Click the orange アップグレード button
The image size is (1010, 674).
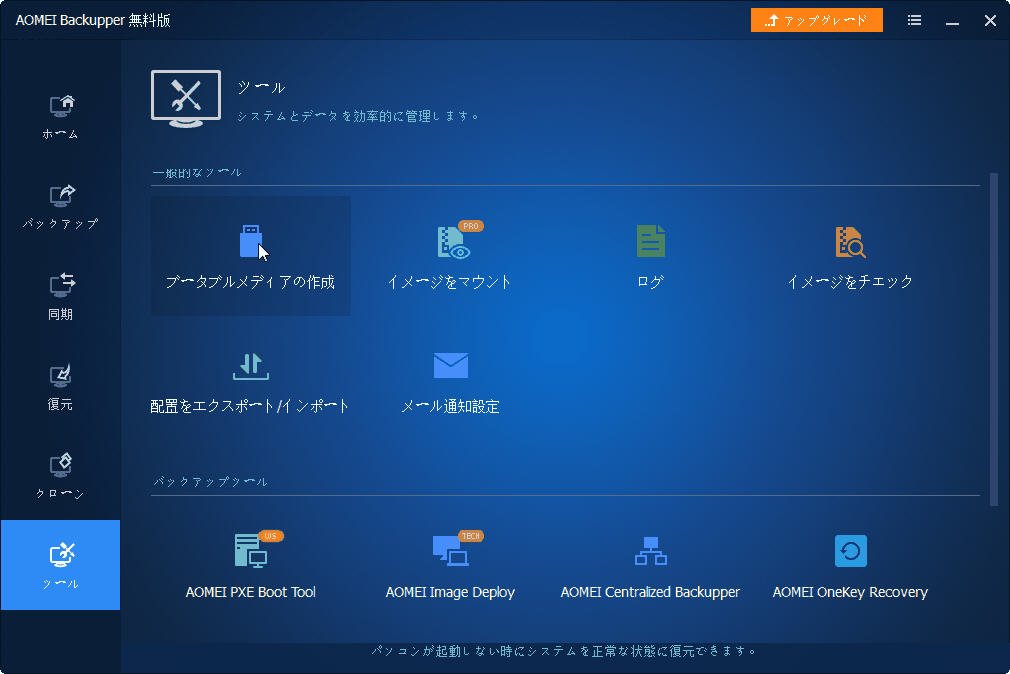point(817,20)
